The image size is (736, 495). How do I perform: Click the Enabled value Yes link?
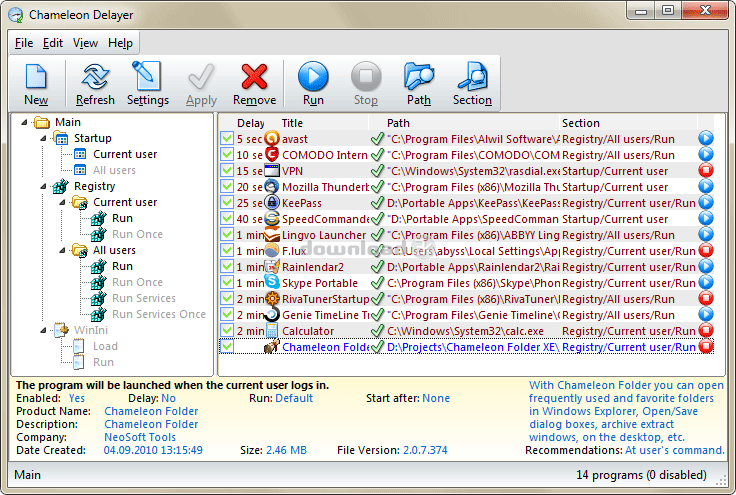pos(77,398)
